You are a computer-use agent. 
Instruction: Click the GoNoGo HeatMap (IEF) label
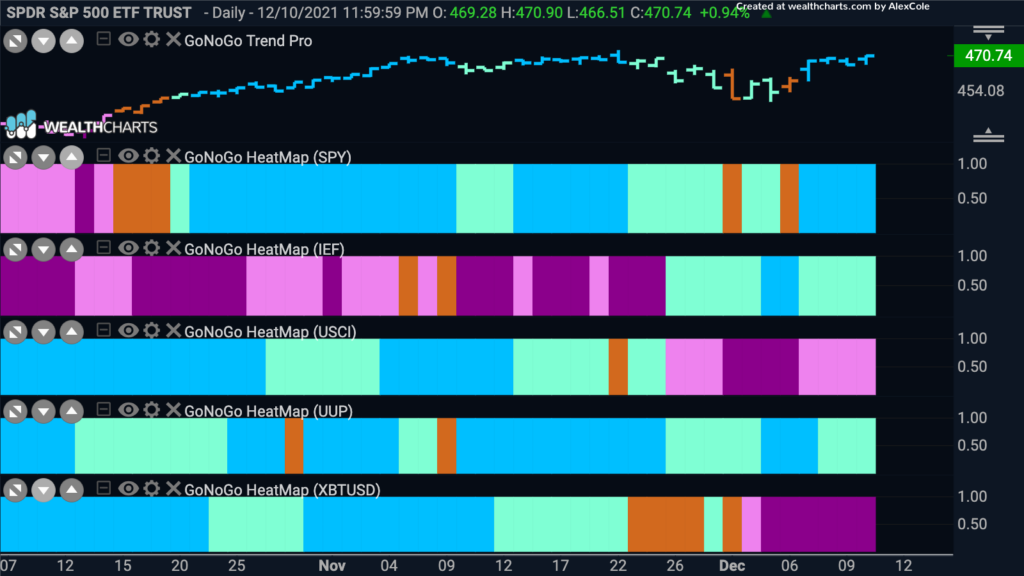tap(264, 249)
